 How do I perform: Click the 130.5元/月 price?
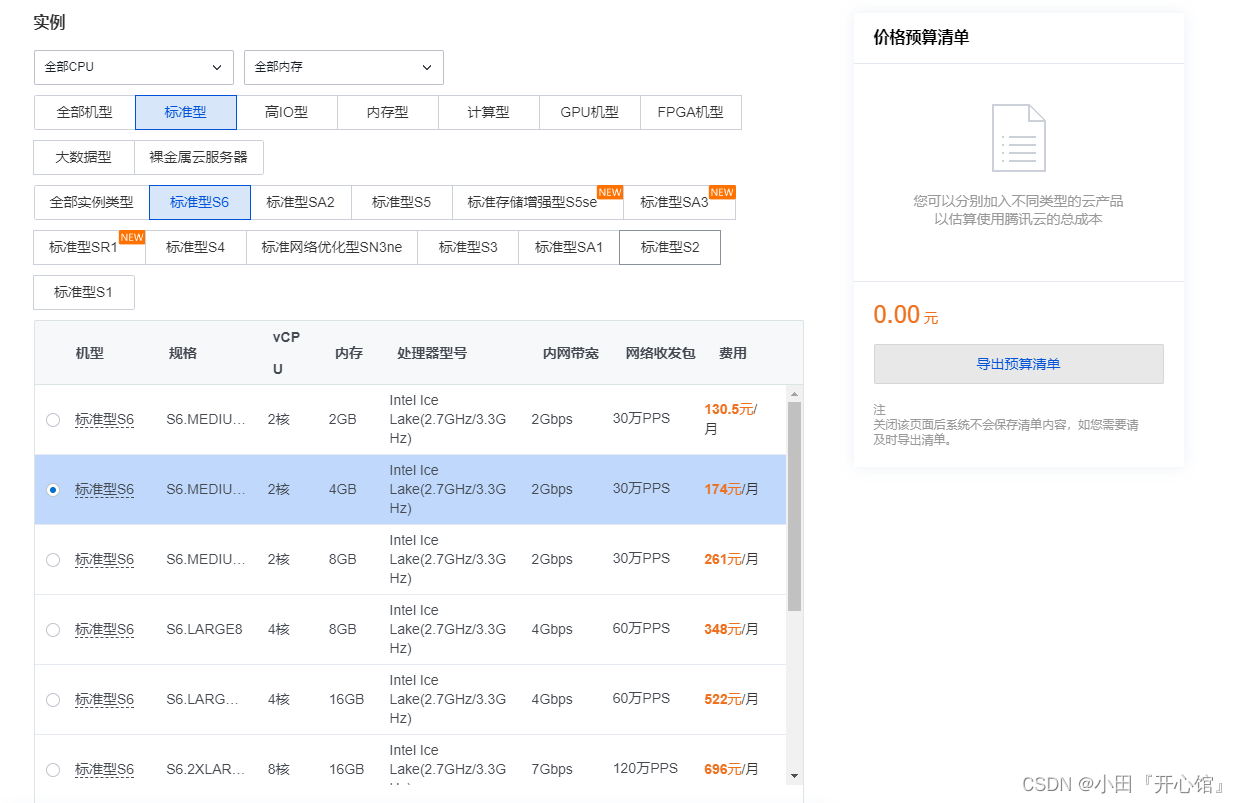click(731, 419)
